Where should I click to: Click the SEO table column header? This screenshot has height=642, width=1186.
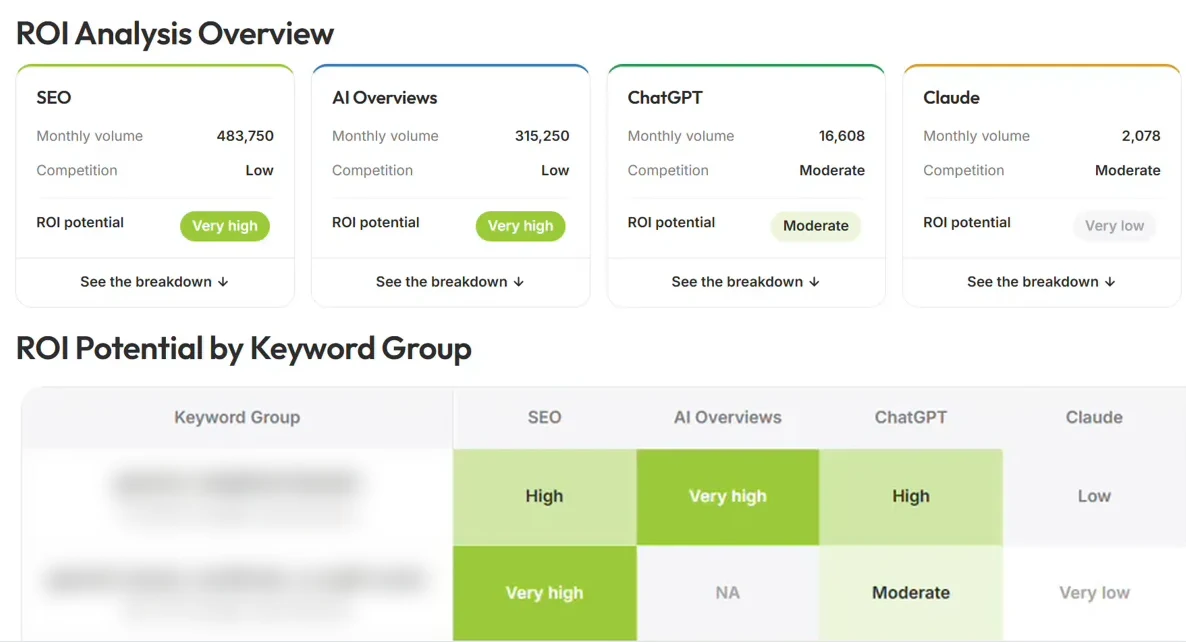(x=545, y=417)
